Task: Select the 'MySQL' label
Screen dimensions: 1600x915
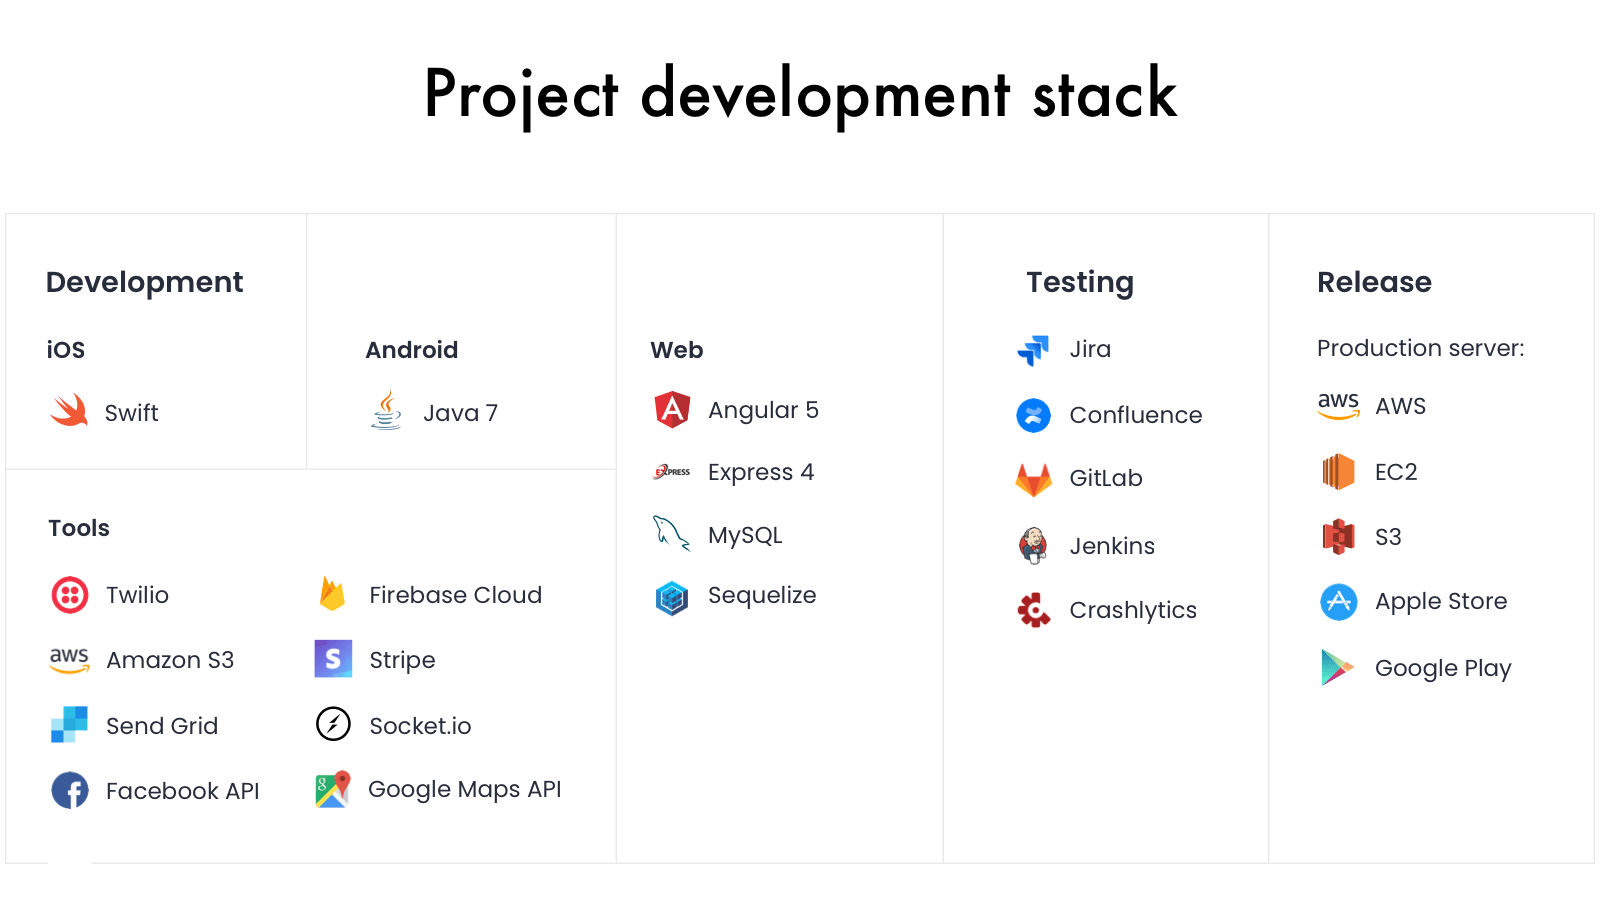Action: 745,535
